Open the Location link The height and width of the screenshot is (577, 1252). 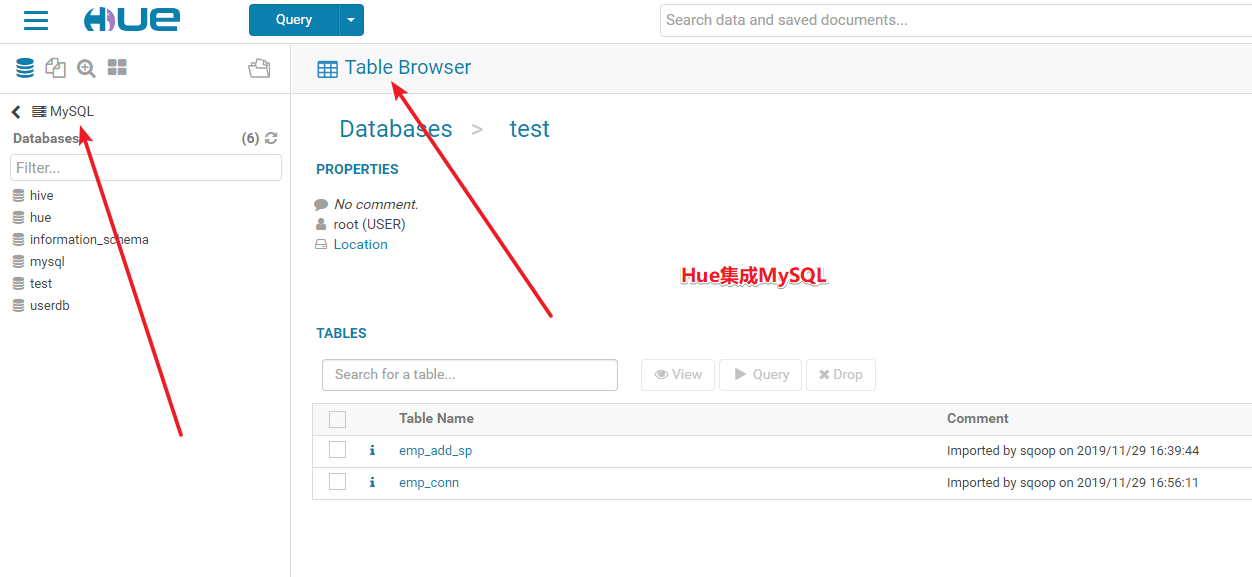pos(361,245)
